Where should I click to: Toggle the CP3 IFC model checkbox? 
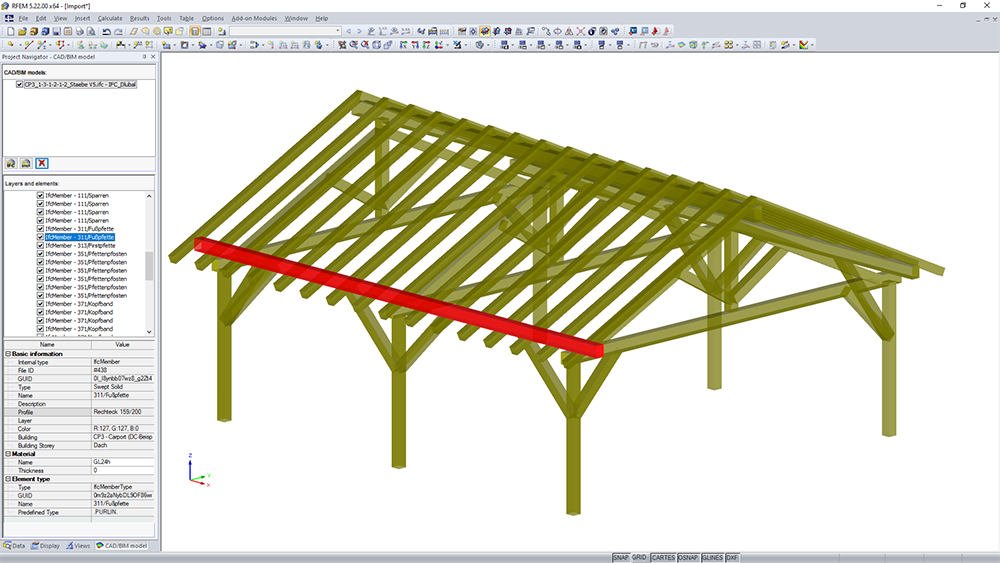coord(20,84)
